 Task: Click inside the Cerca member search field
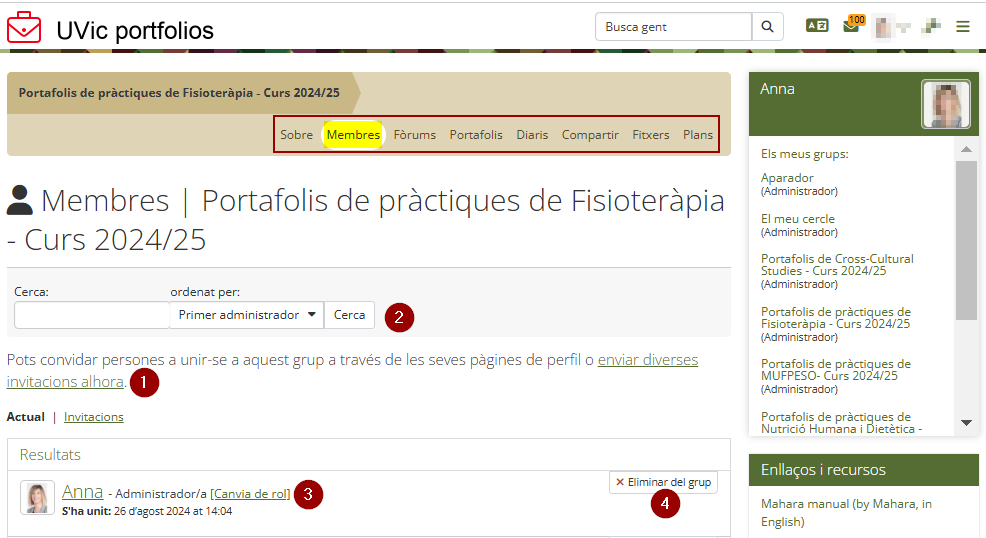click(92, 315)
